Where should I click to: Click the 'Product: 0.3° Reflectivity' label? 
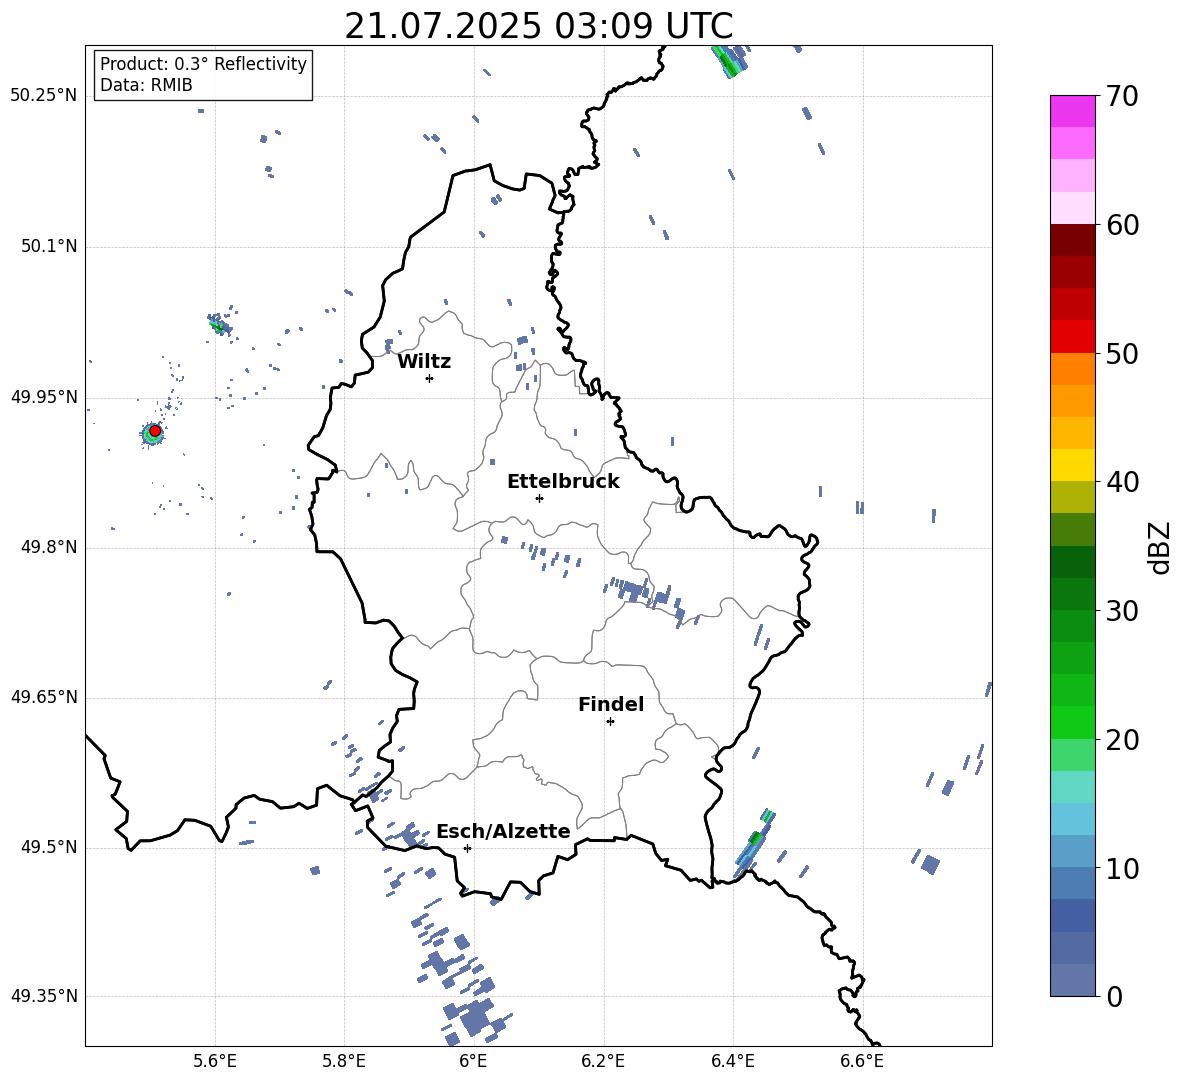point(203,63)
